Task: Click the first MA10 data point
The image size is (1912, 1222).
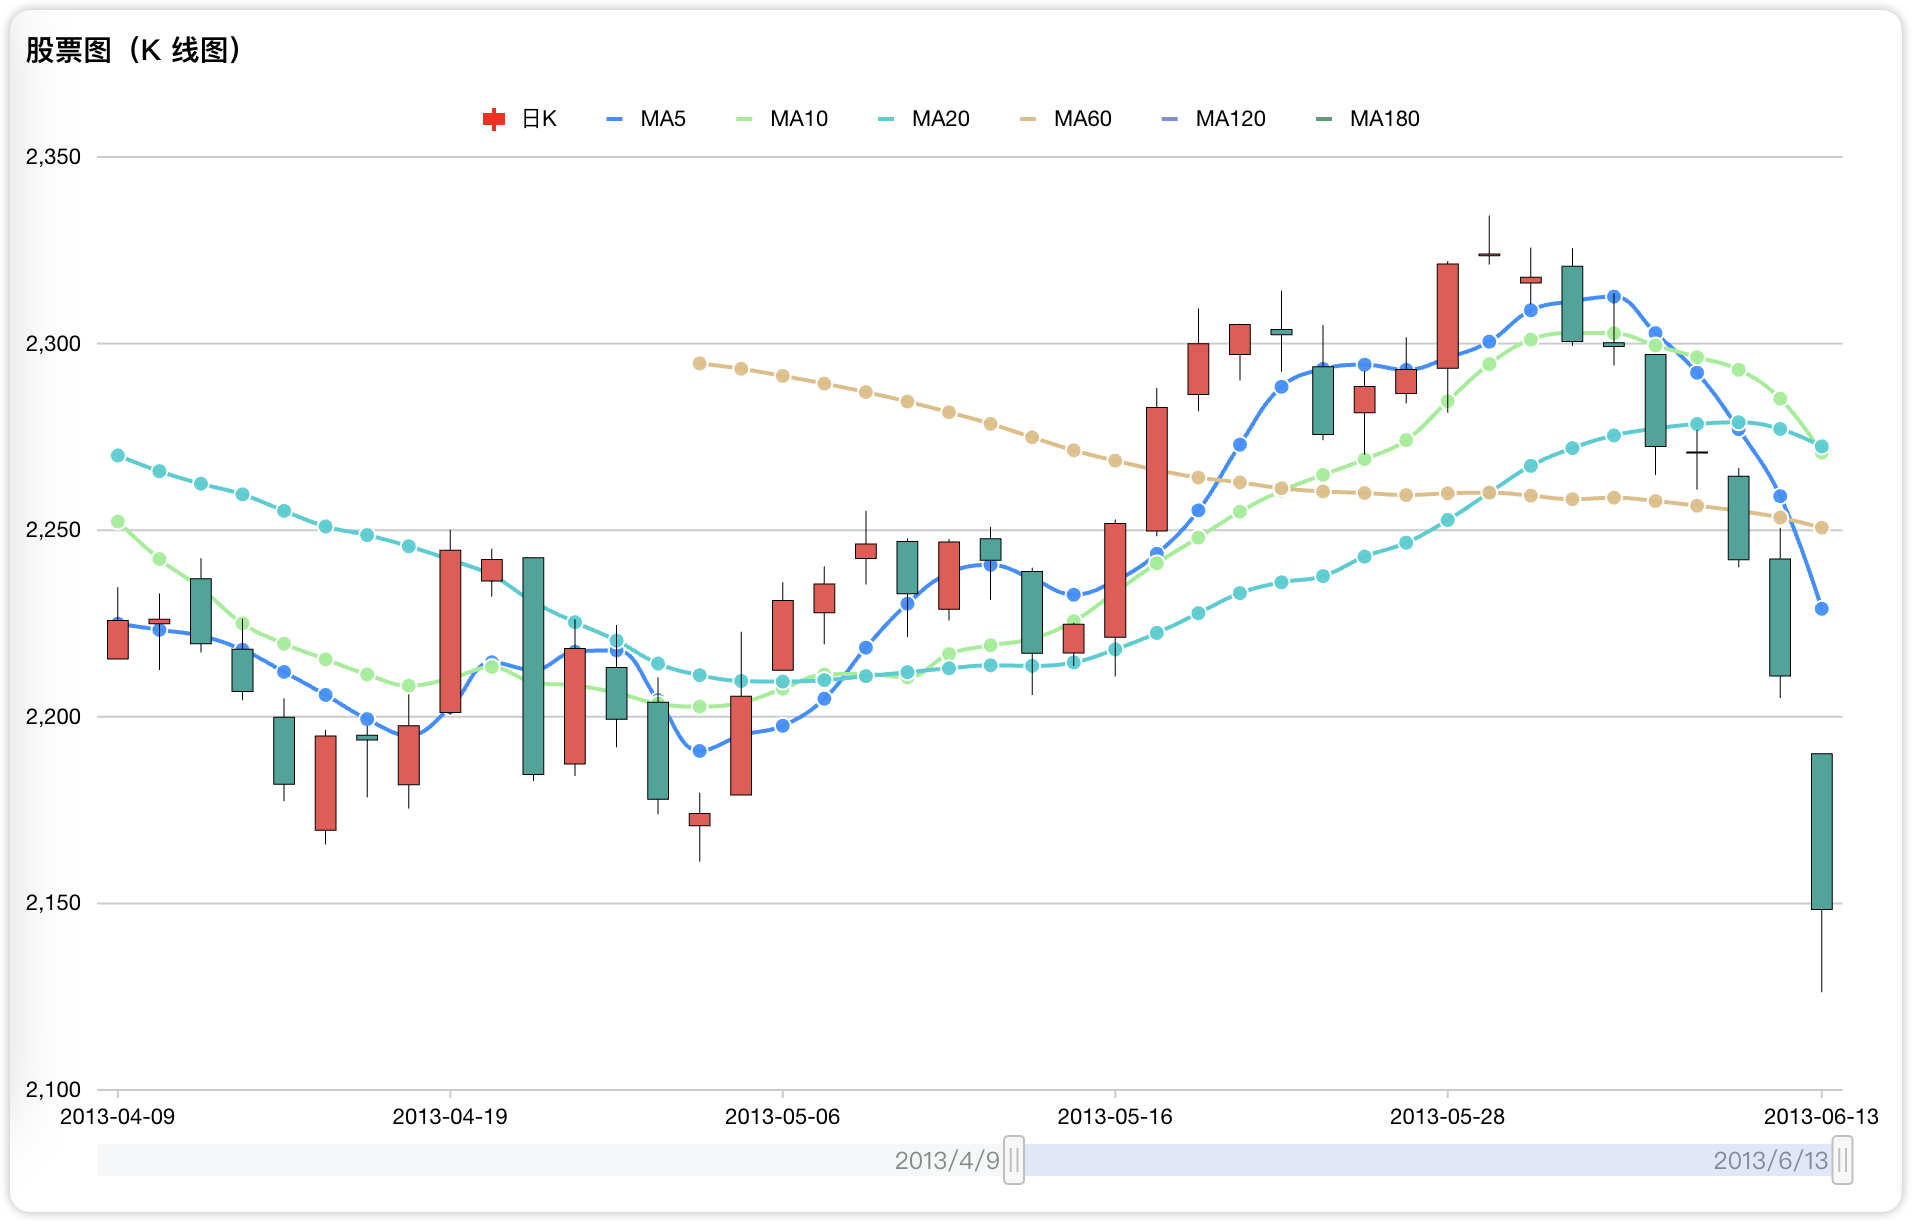Action: point(118,522)
